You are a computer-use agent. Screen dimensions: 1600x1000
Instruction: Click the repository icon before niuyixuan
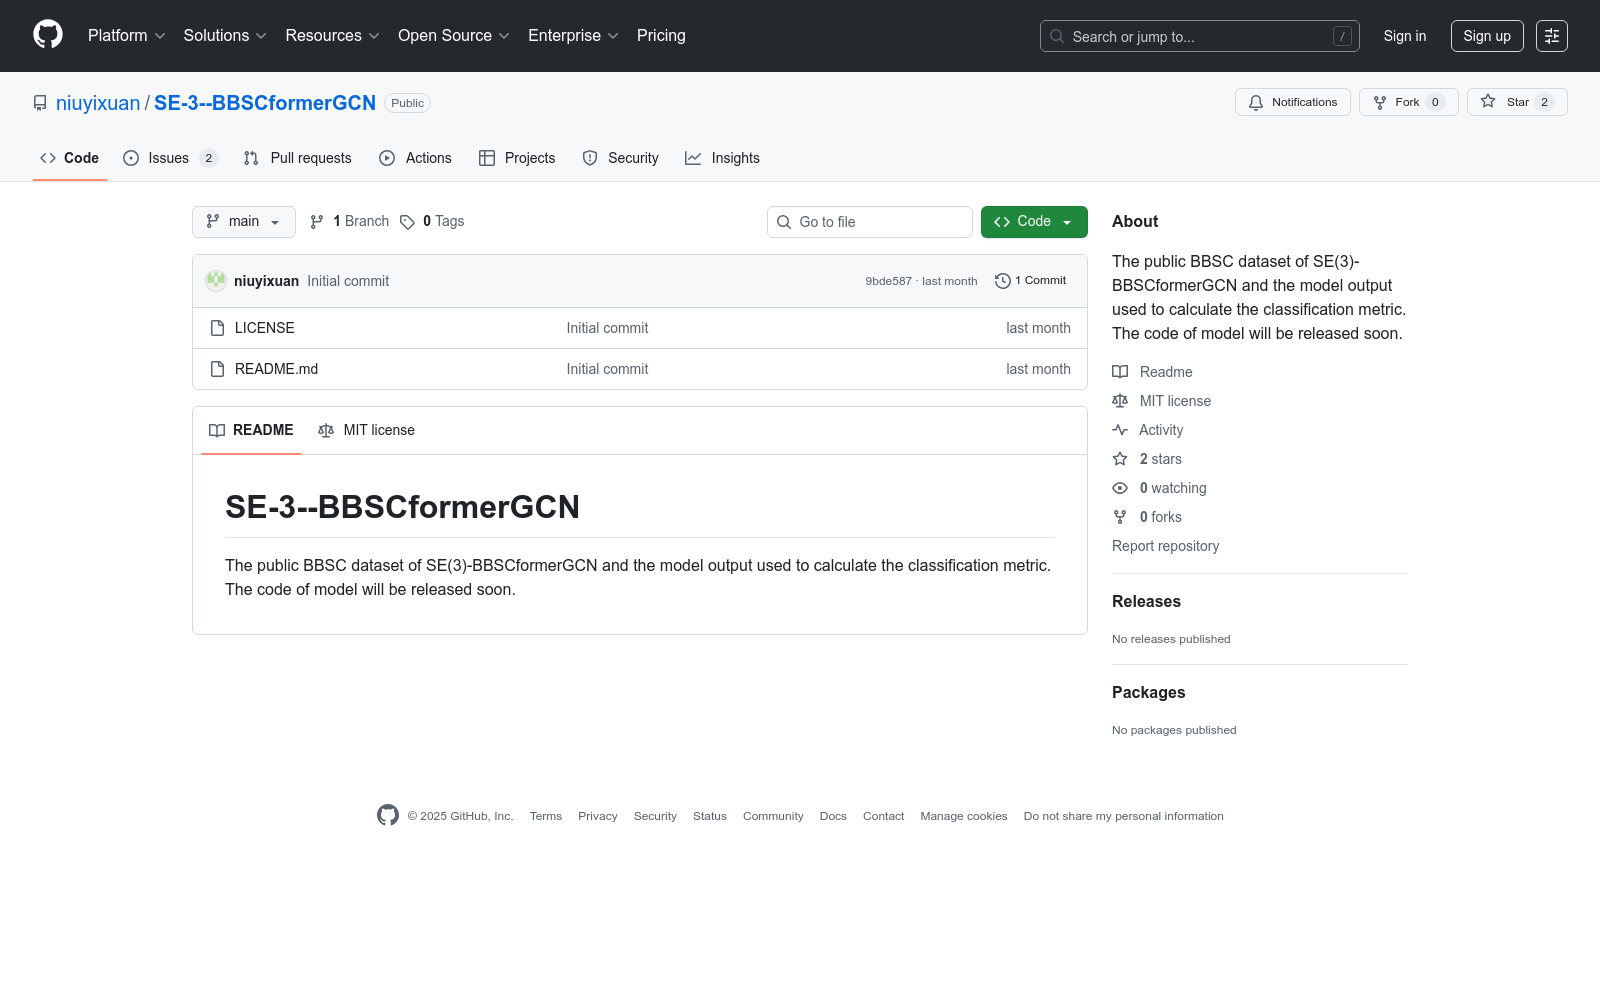click(40, 103)
